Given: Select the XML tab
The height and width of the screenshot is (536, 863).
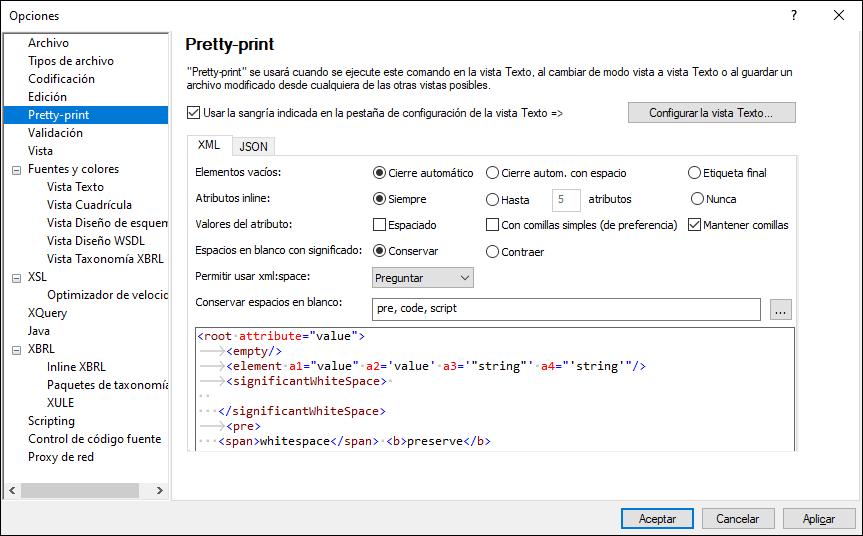Looking at the screenshot, I should coord(209,145).
